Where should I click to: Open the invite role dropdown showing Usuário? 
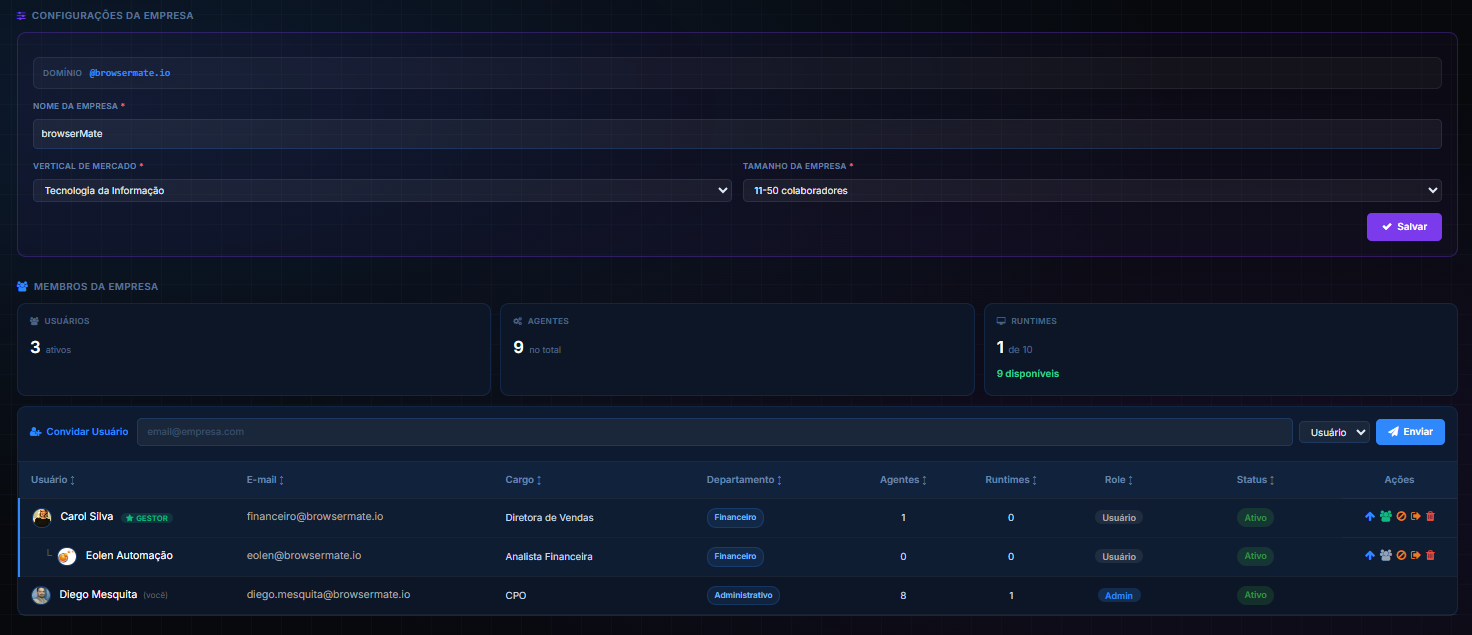click(x=1334, y=432)
